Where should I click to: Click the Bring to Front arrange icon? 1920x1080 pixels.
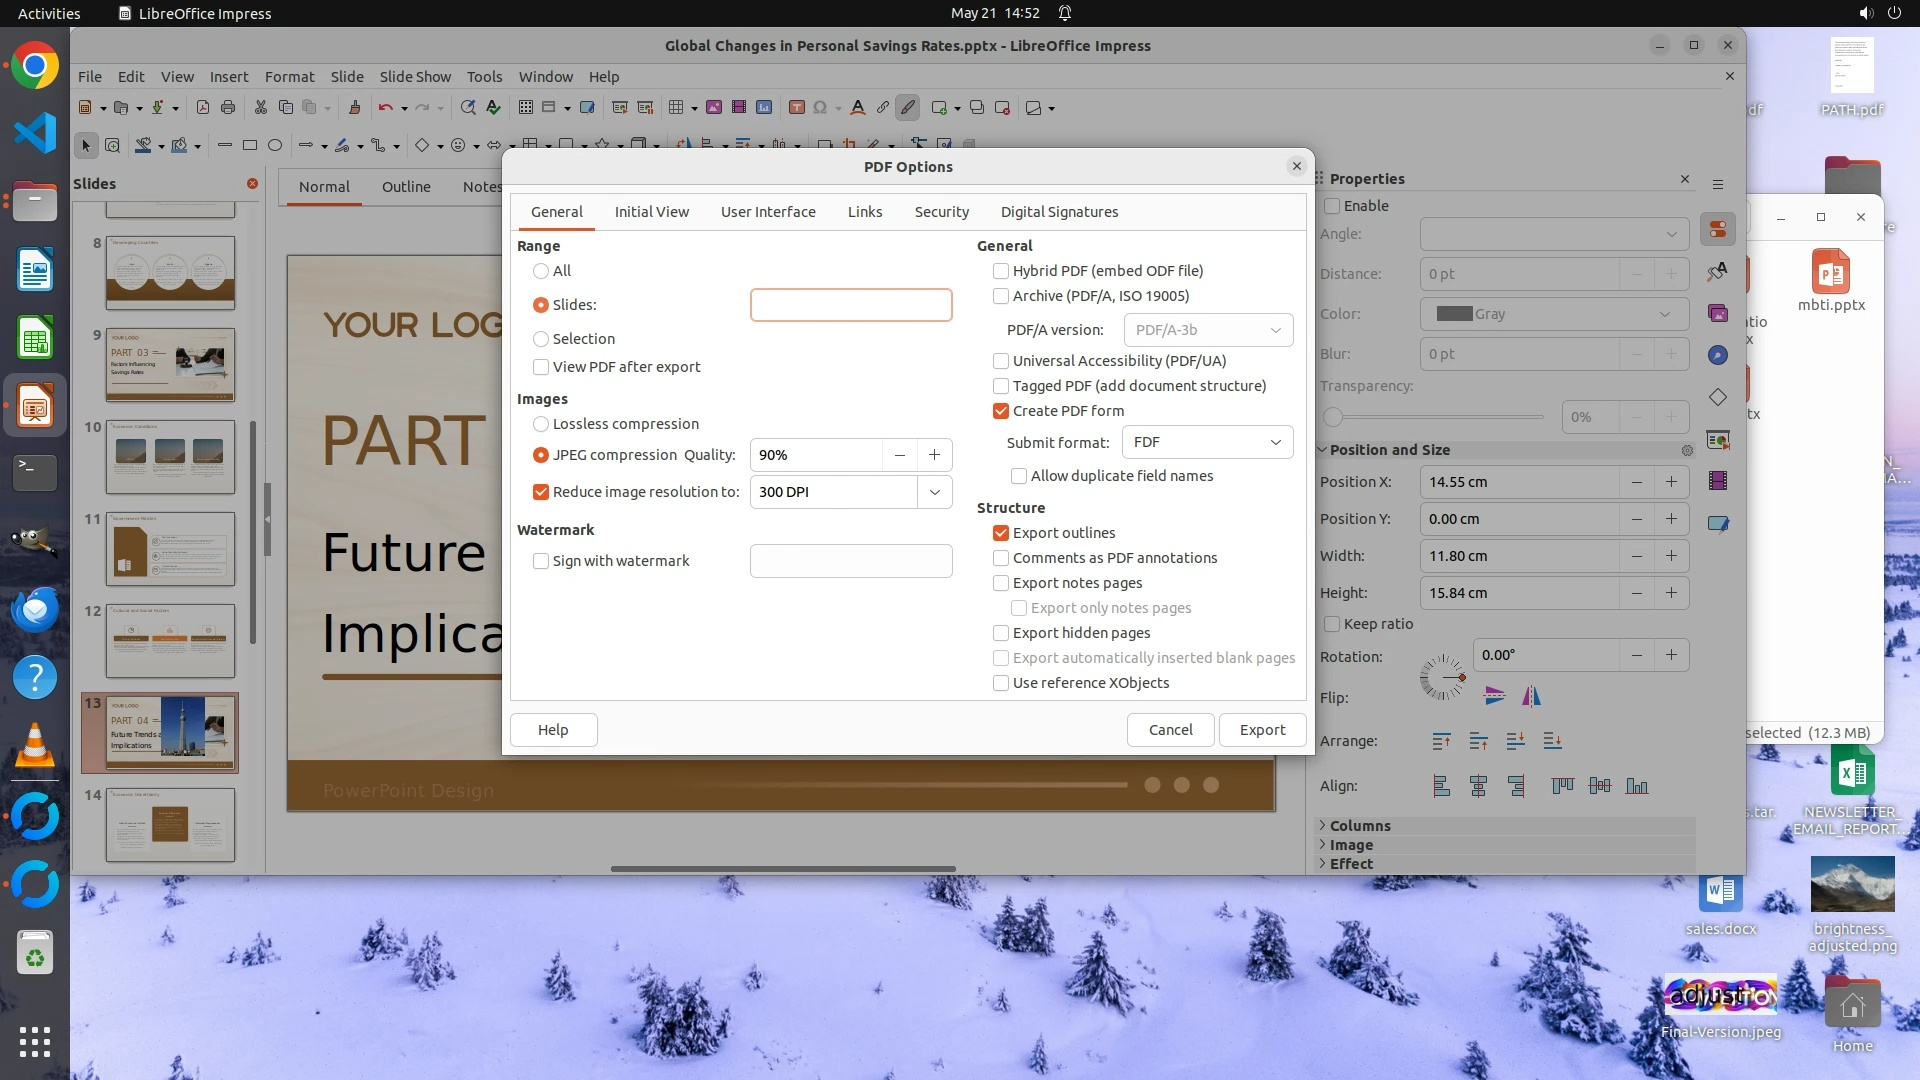[x=1441, y=741]
